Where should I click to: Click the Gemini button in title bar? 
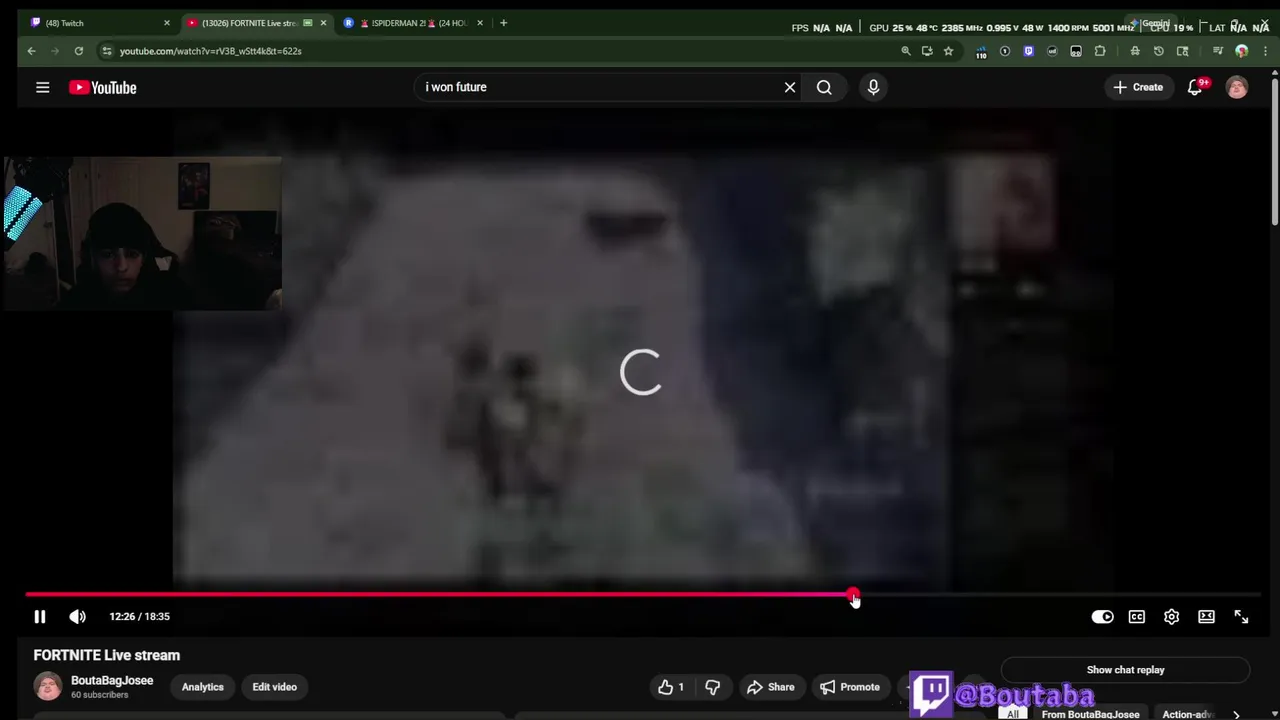click(1150, 23)
